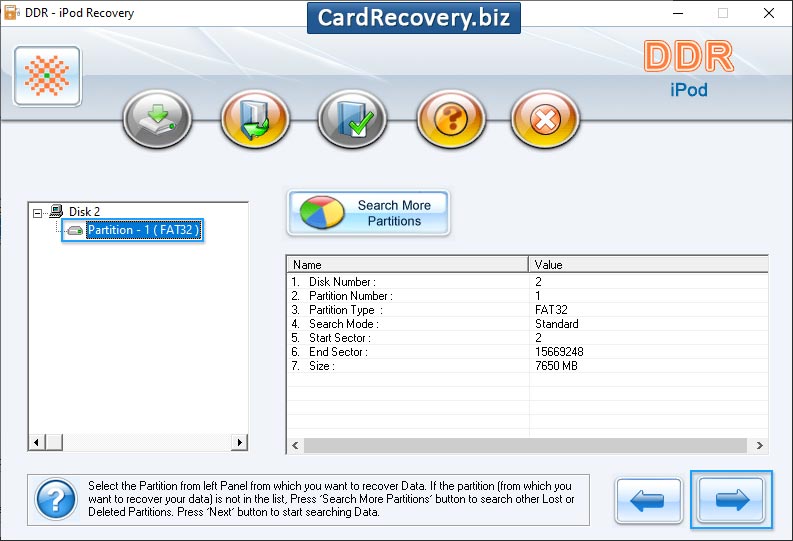Click left arrow of tree panel scrollbar
The width and height of the screenshot is (793, 541).
pos(36,442)
